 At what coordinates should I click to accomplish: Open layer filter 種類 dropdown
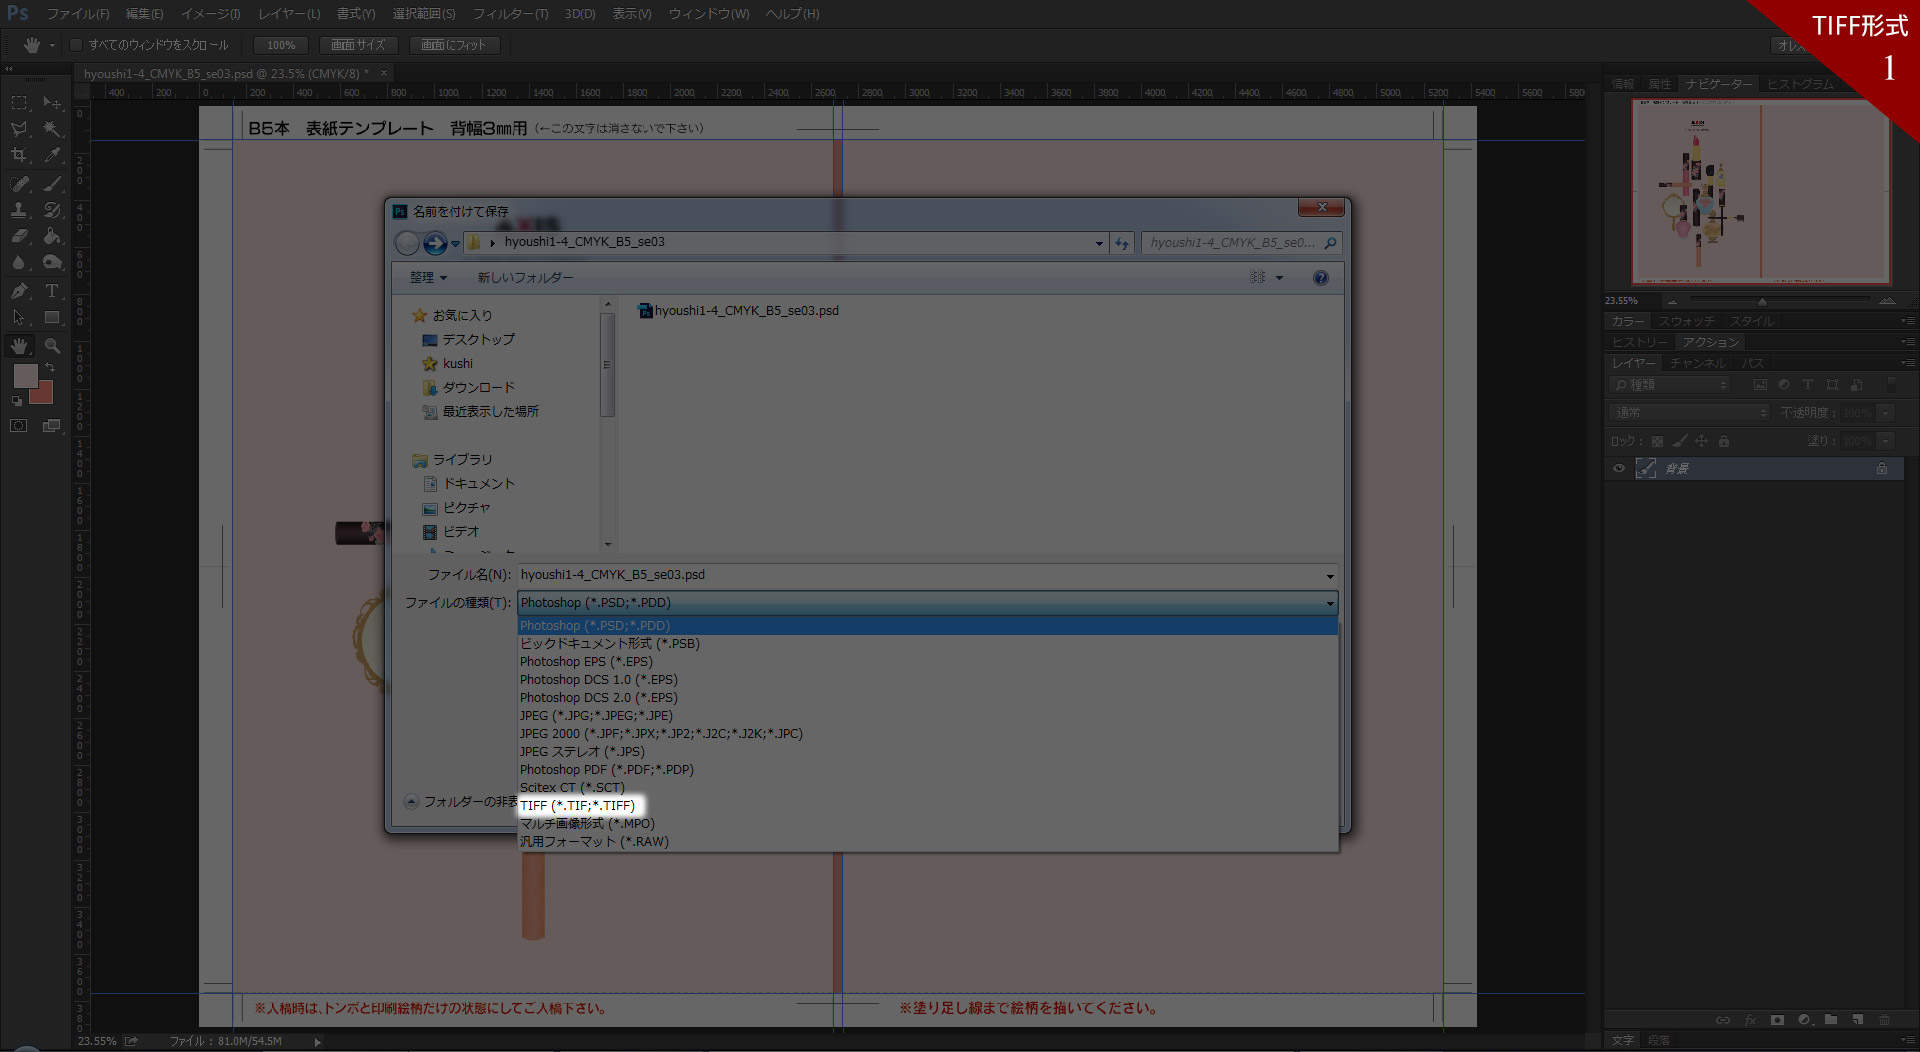[1669, 385]
